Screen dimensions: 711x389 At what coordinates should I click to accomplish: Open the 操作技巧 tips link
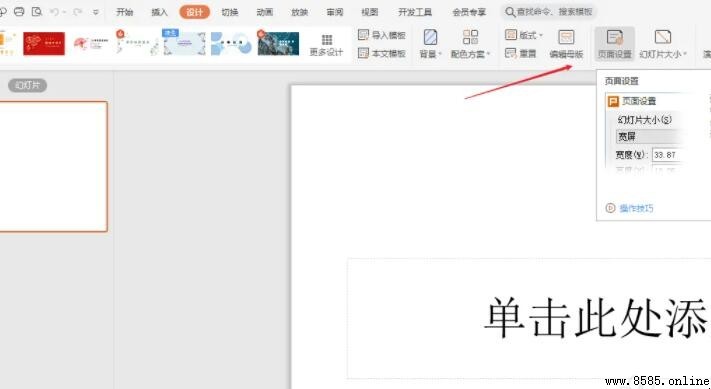[636, 208]
